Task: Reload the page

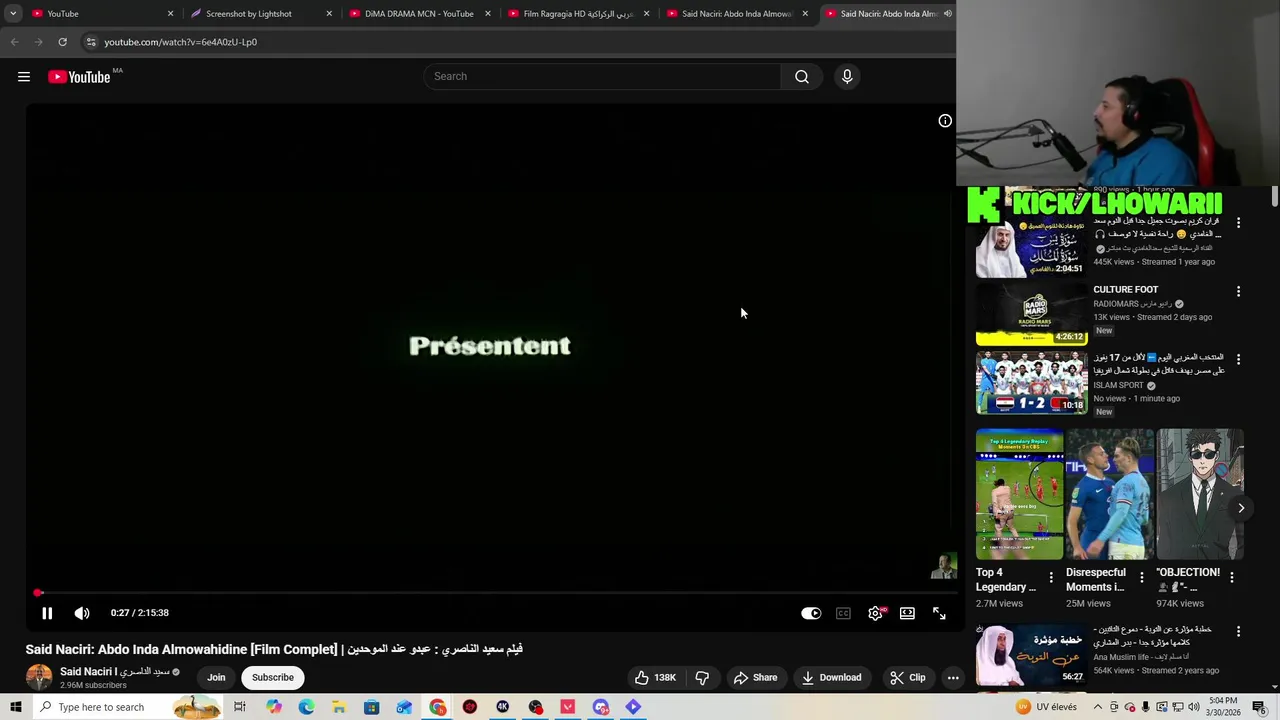Action: click(62, 42)
